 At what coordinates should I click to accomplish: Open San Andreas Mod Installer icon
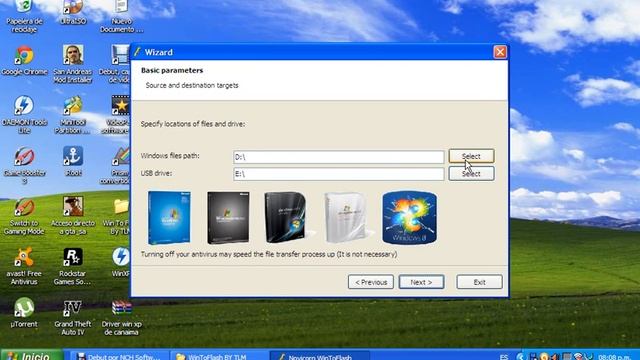point(73,64)
